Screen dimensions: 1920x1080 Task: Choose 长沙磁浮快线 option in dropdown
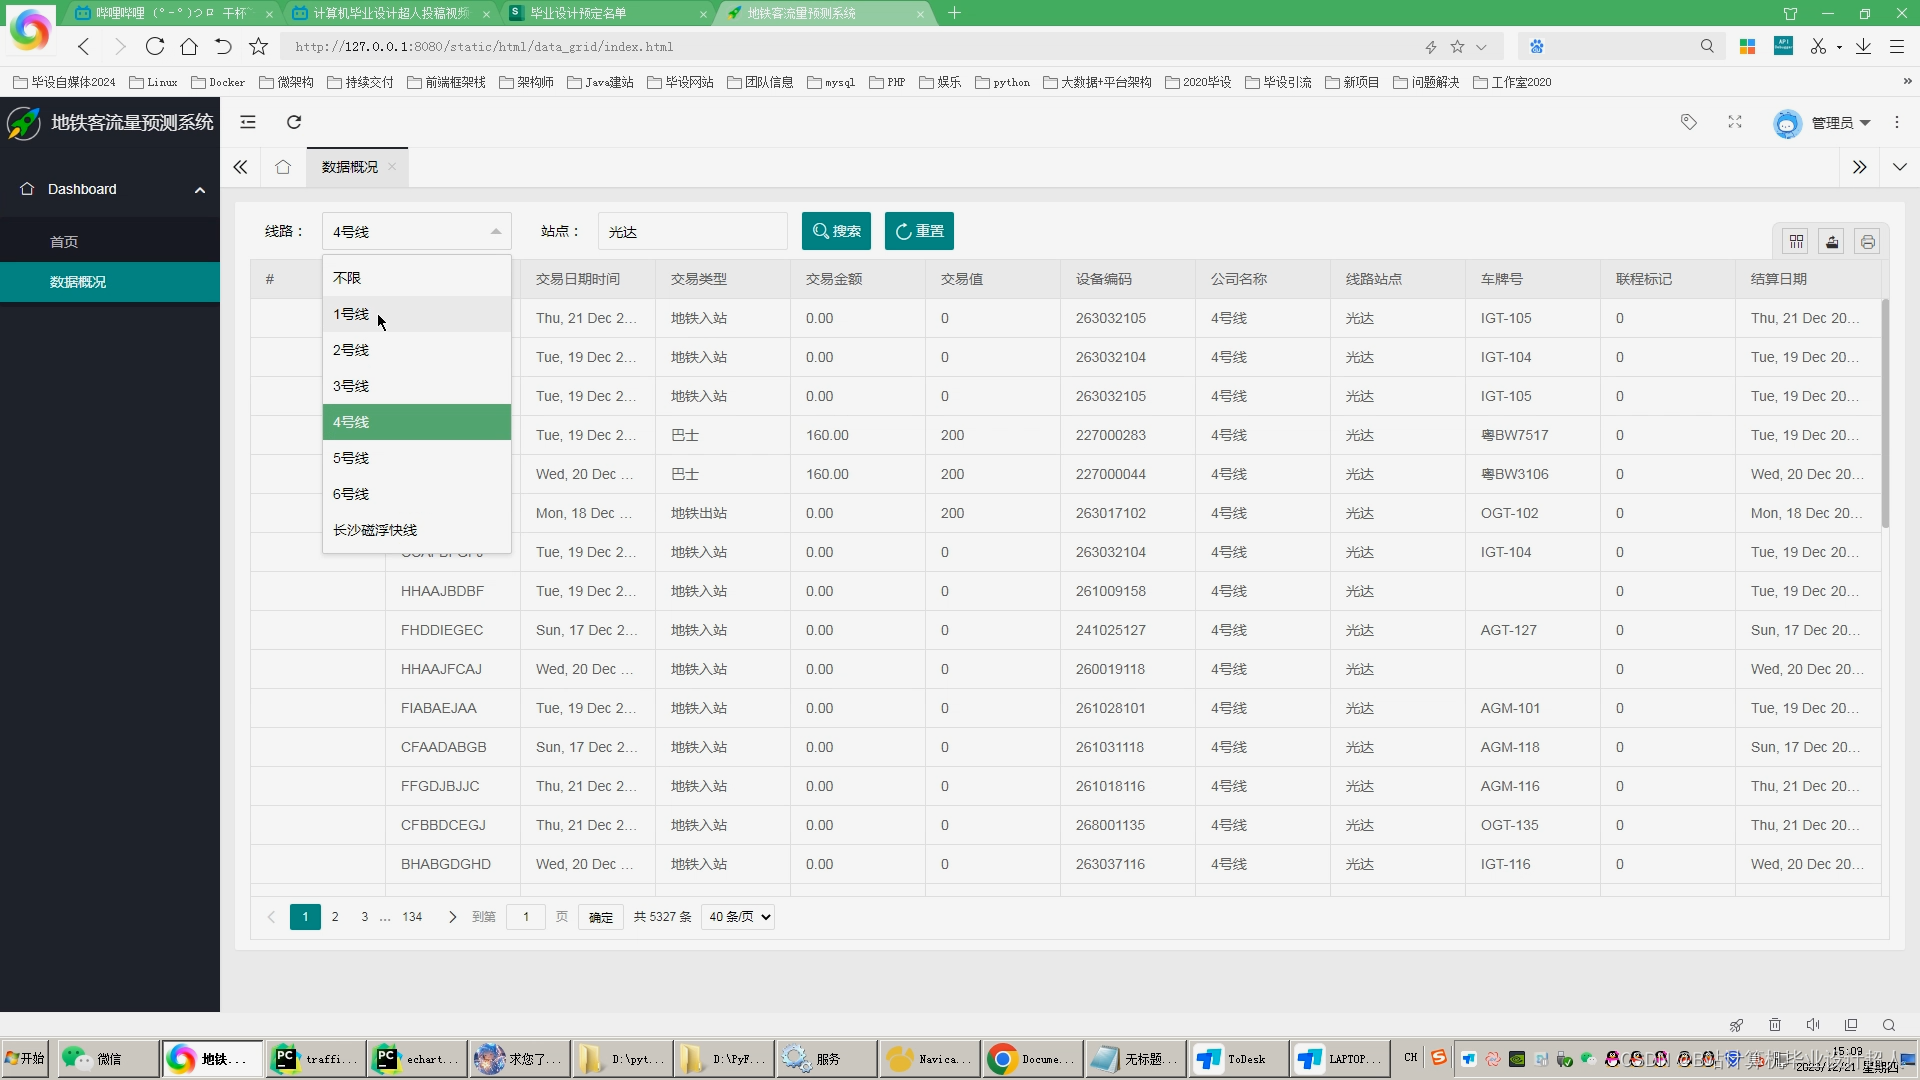(x=375, y=530)
